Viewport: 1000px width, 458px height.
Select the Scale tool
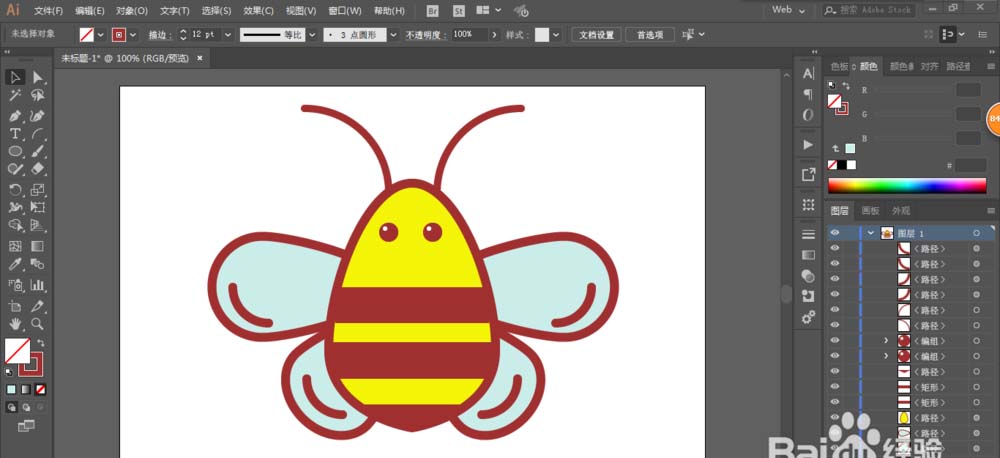click(x=38, y=189)
